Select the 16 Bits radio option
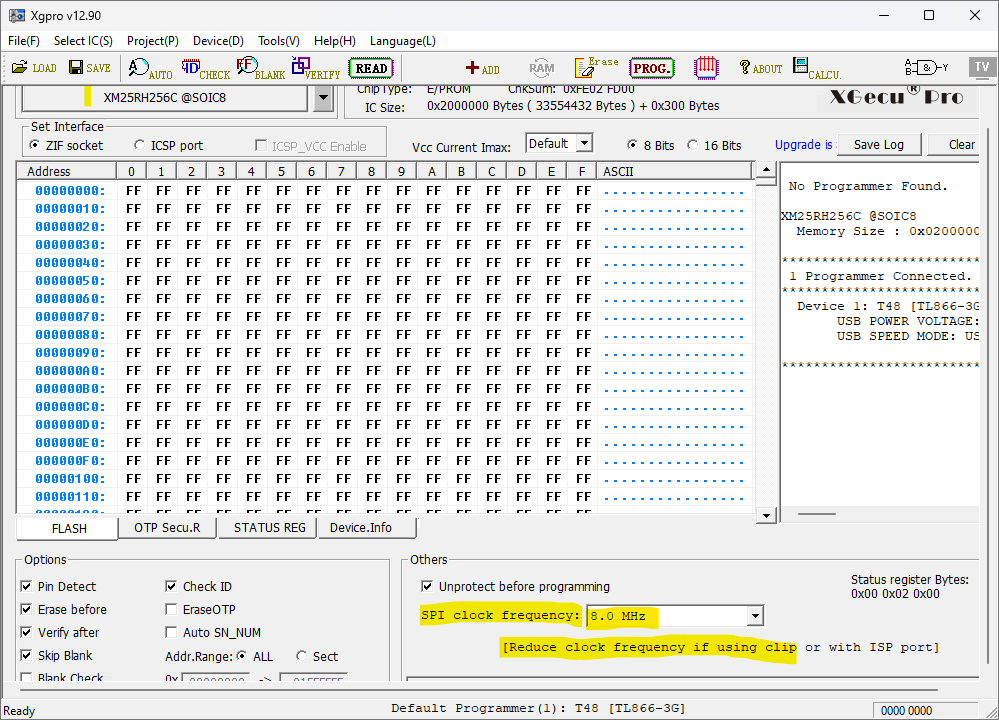This screenshot has height=720, width=999. click(x=693, y=146)
